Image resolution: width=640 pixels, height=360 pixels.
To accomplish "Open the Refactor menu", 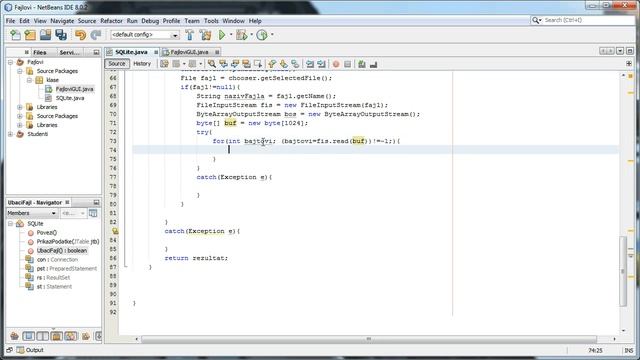I will pyautogui.click(x=111, y=21).
